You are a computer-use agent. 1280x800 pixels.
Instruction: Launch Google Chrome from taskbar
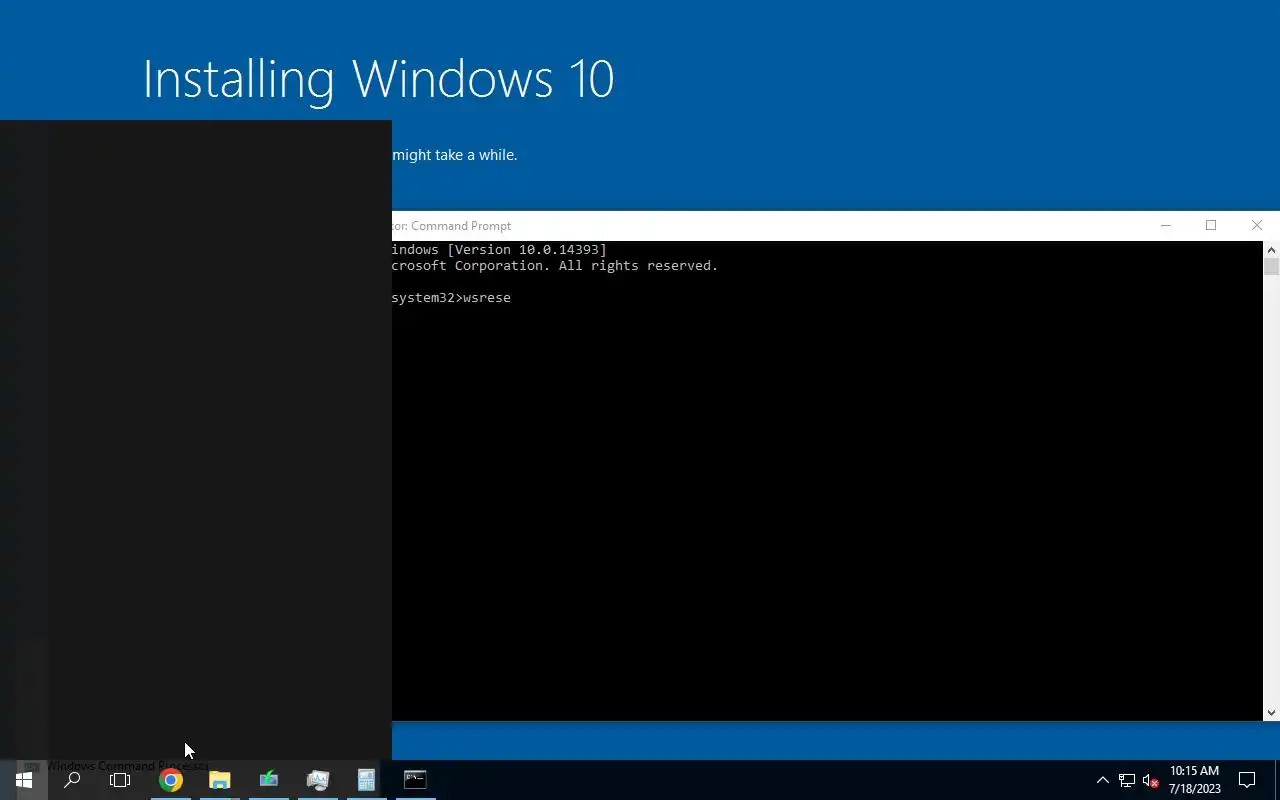pyautogui.click(x=171, y=780)
